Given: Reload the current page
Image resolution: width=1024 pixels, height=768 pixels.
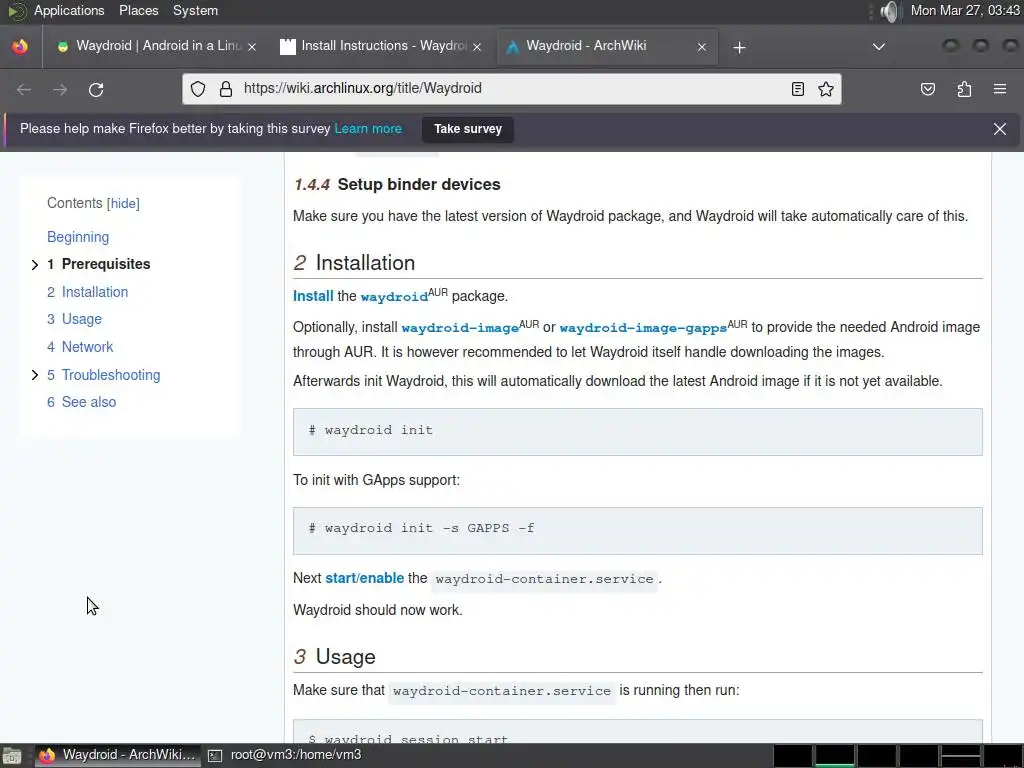Looking at the screenshot, I should click(96, 89).
